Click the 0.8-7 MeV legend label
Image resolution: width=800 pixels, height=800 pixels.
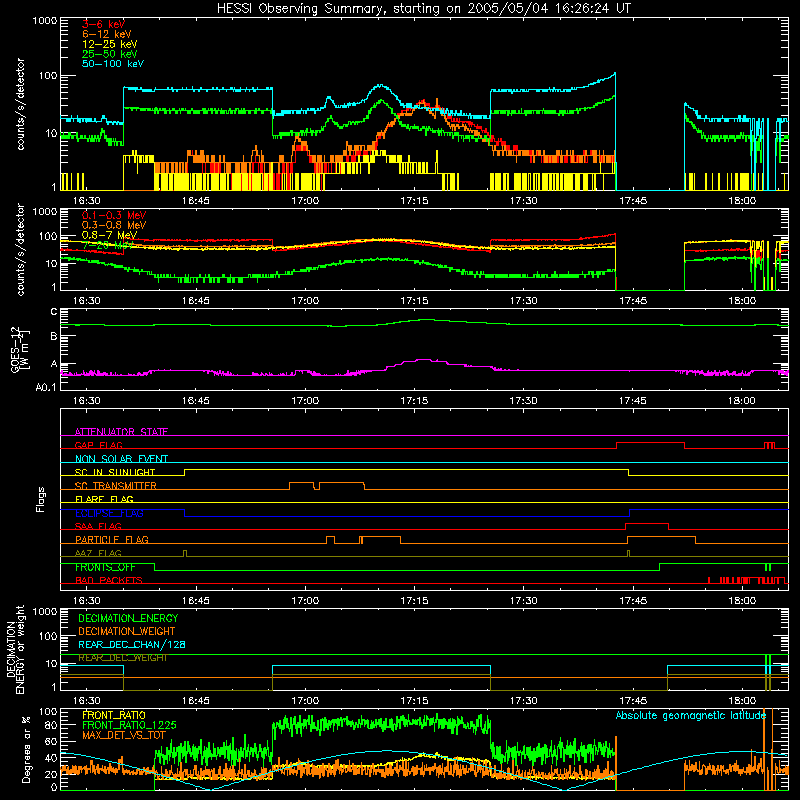point(109,235)
